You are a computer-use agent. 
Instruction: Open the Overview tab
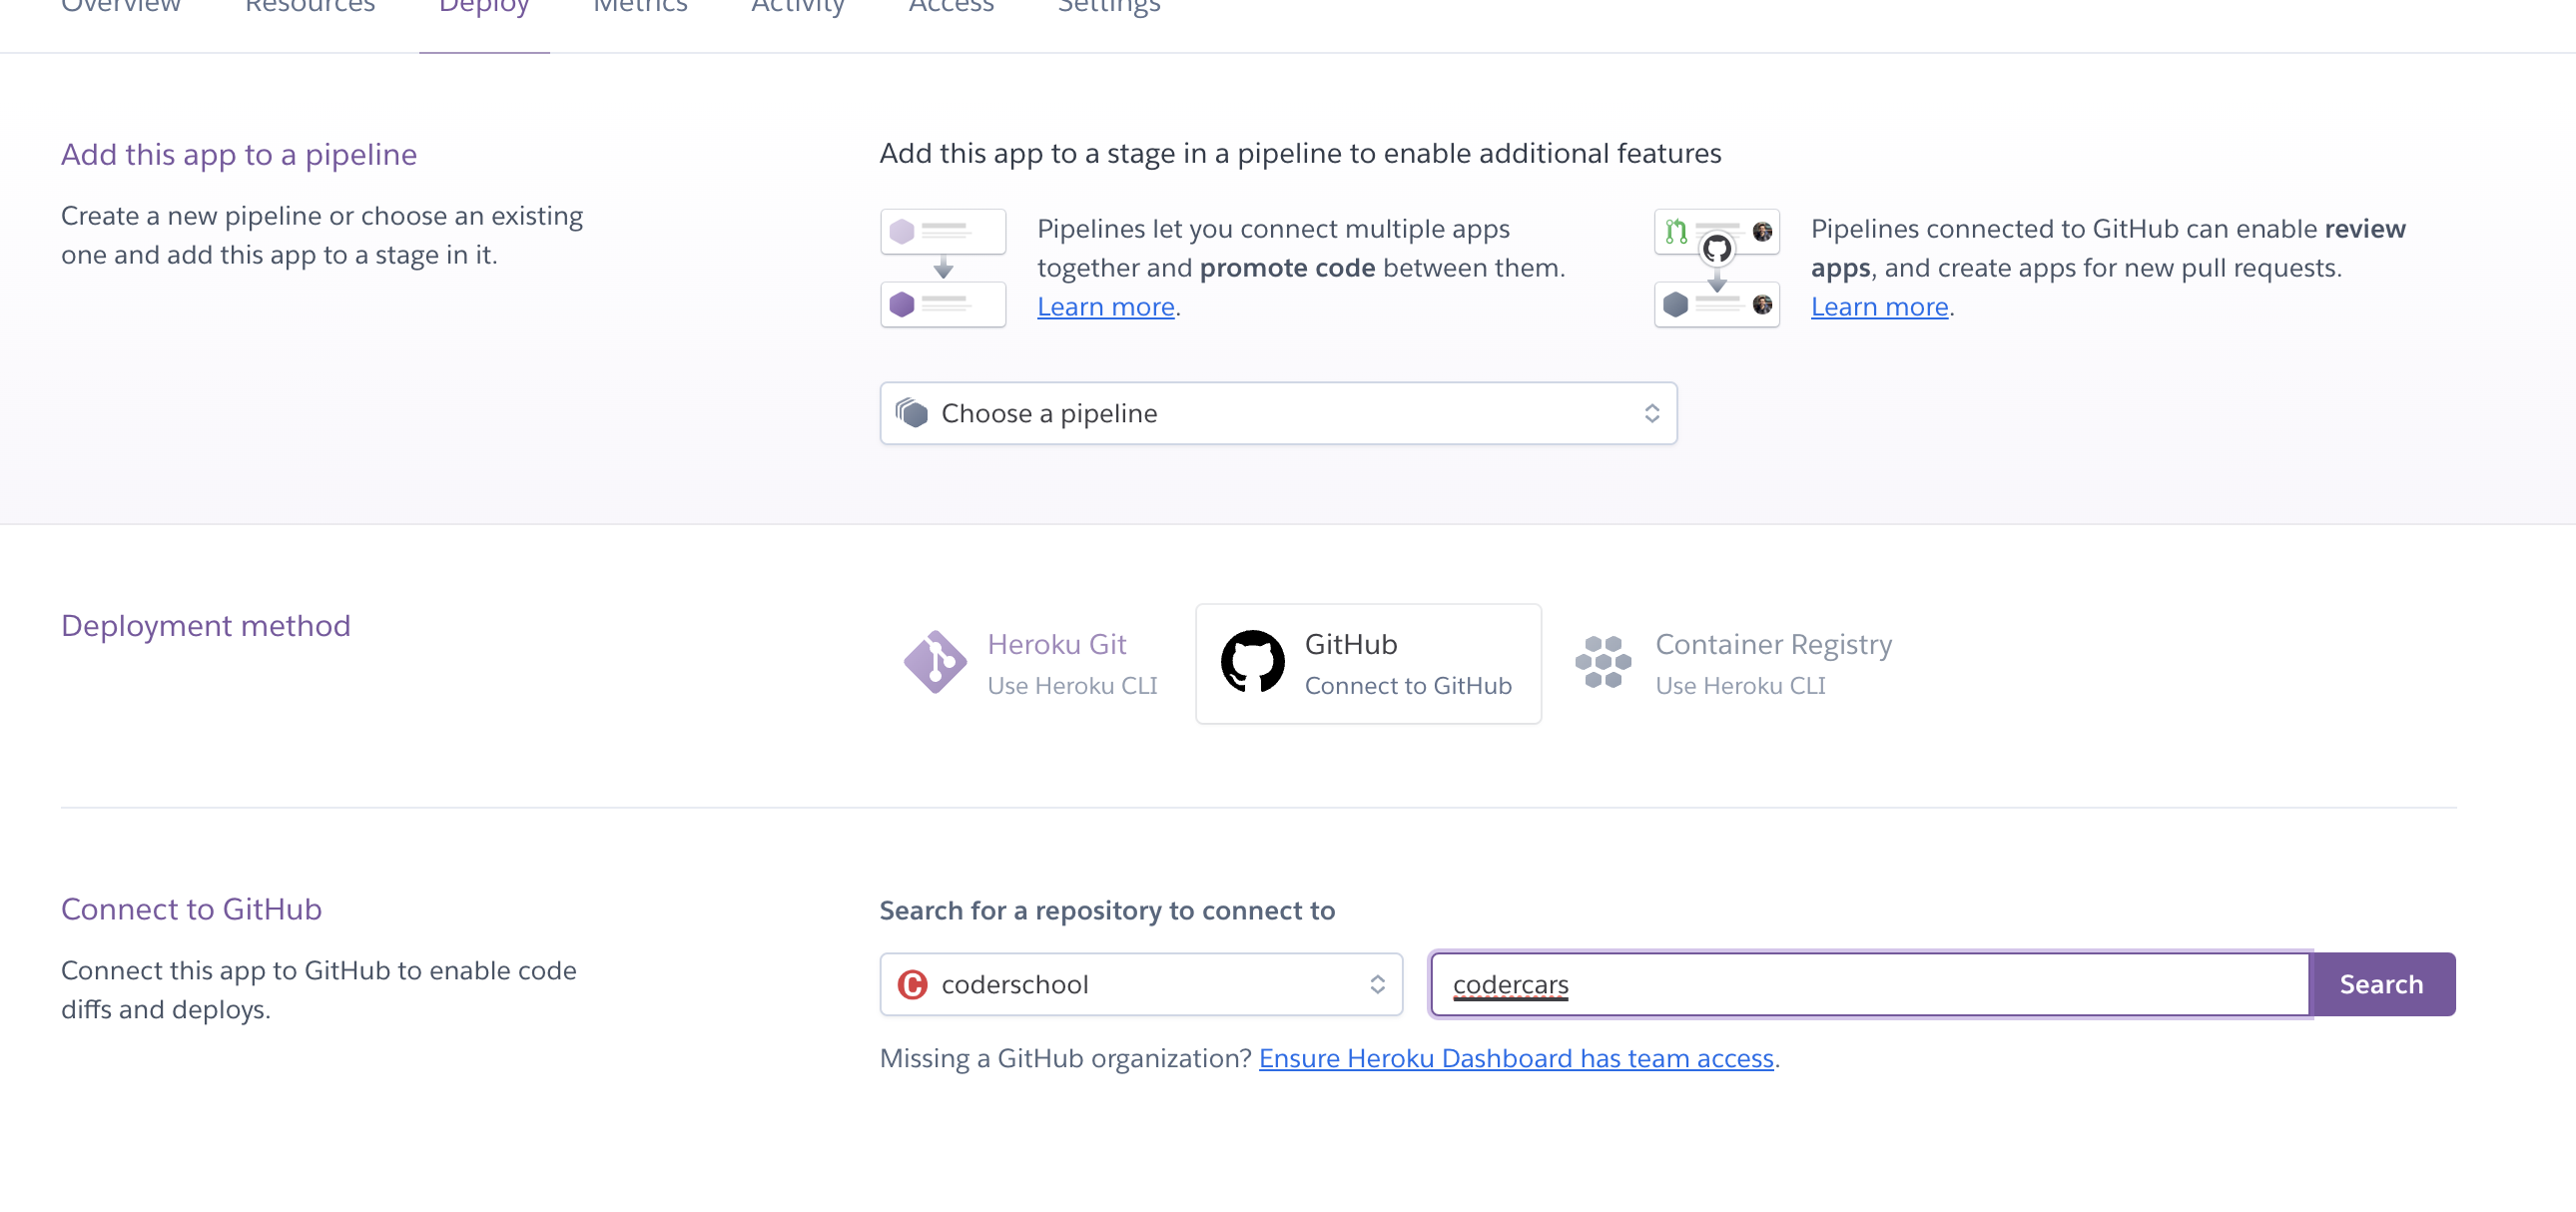(121, 8)
